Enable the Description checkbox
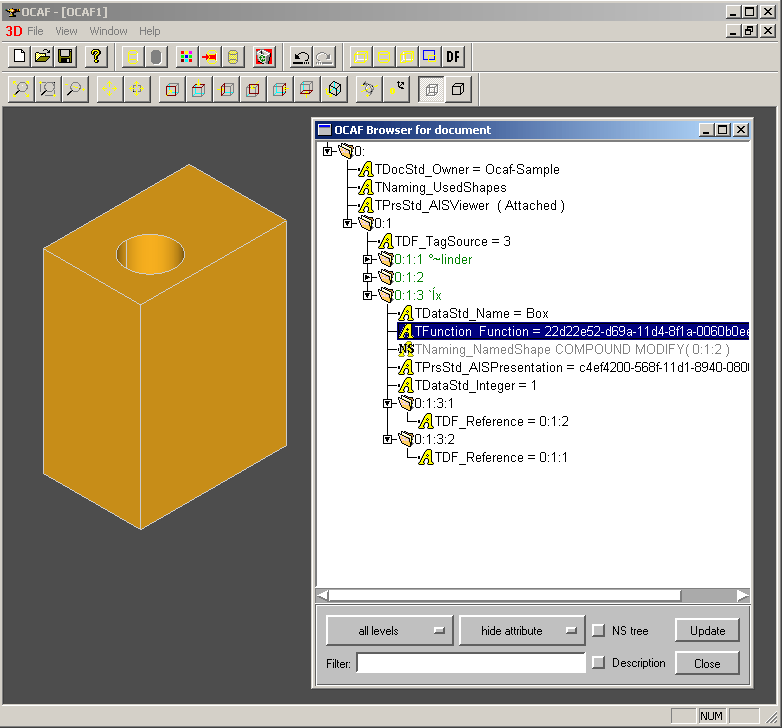 point(598,663)
